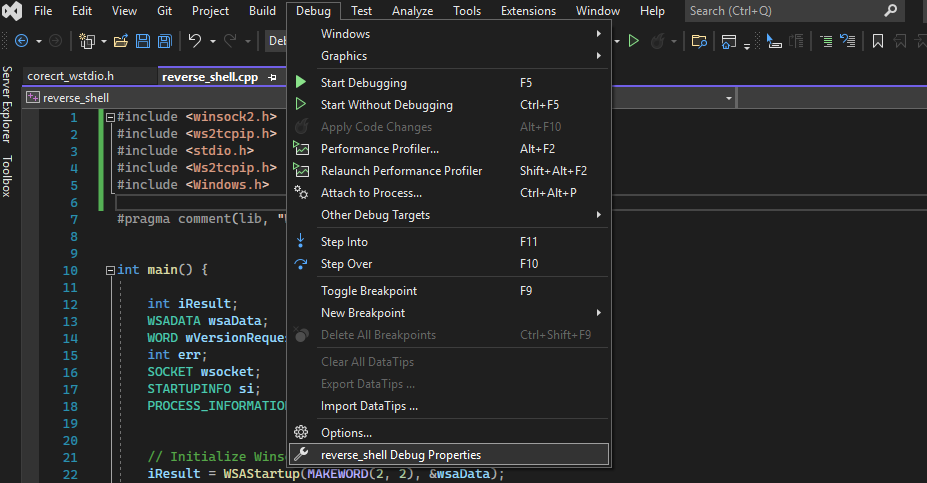Open the Help menu
Image resolution: width=927 pixels, height=483 pixels.
pyautogui.click(x=652, y=11)
